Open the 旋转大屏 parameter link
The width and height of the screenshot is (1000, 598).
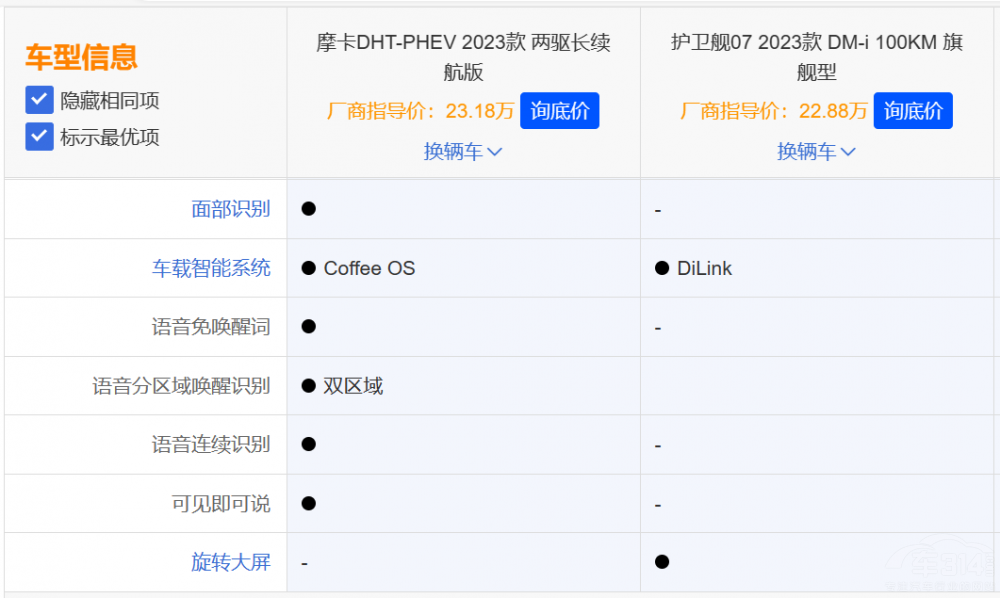230,562
